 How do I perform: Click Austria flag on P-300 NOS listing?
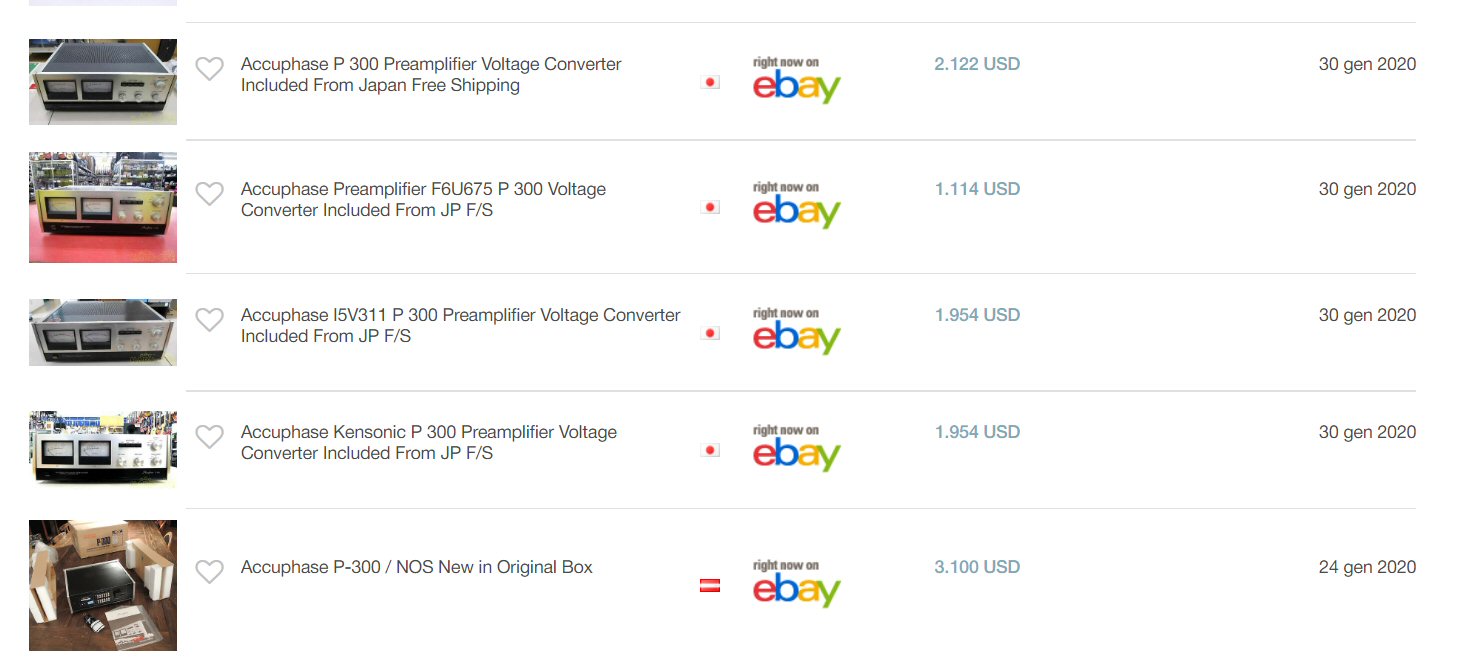[x=710, y=585]
